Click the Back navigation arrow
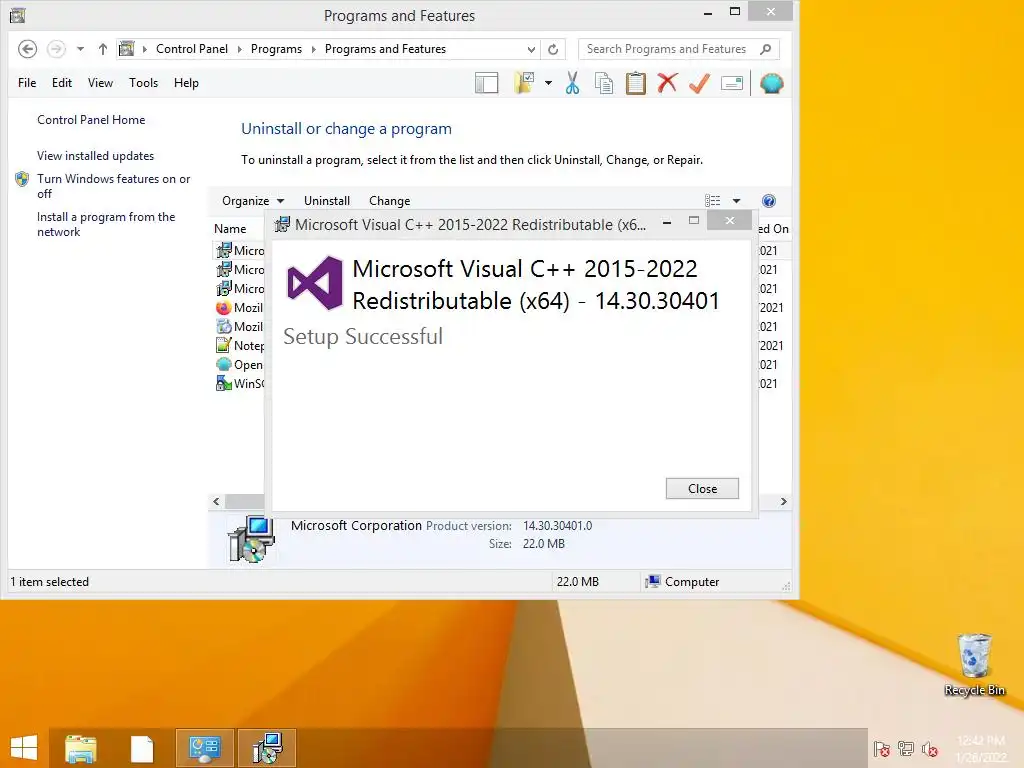Viewport: 1024px width, 768px height. [x=27, y=49]
